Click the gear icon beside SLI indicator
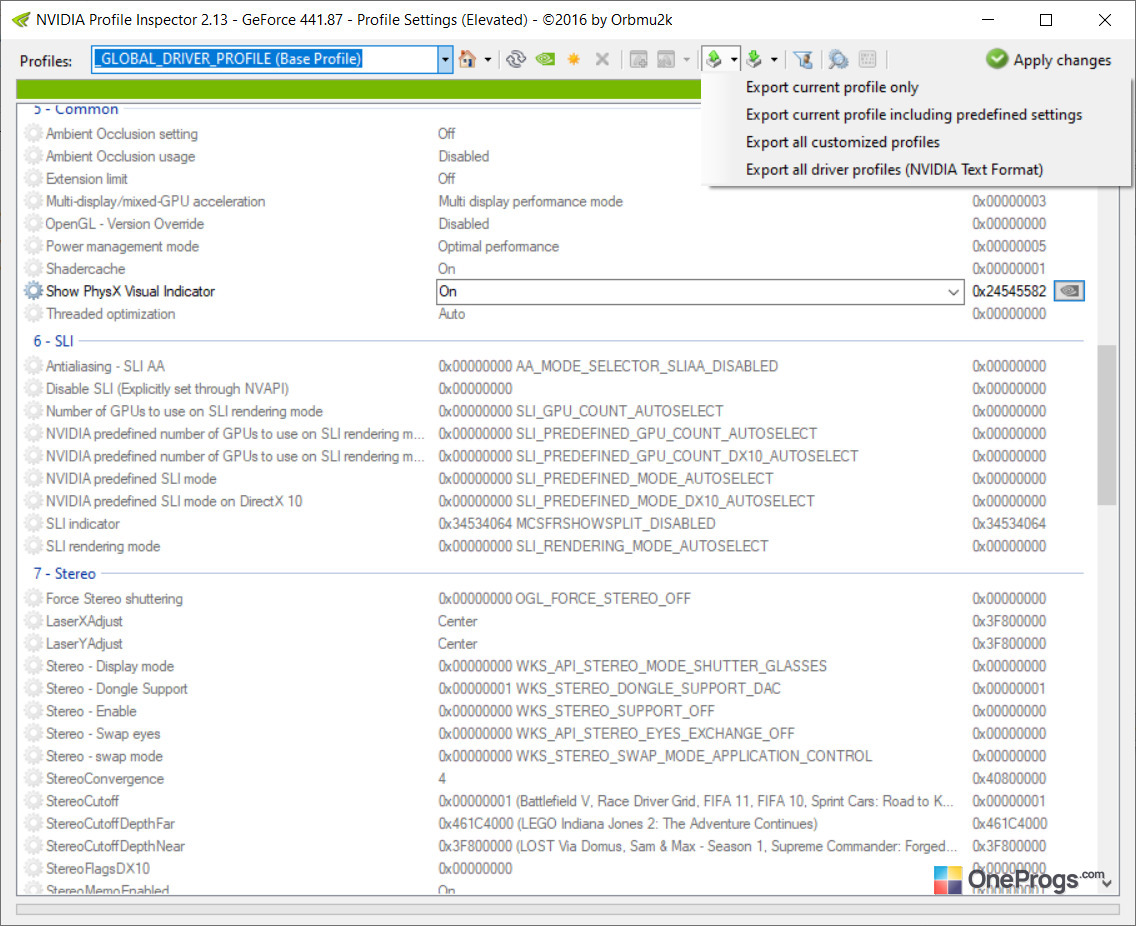The image size is (1136, 926). (x=33, y=524)
